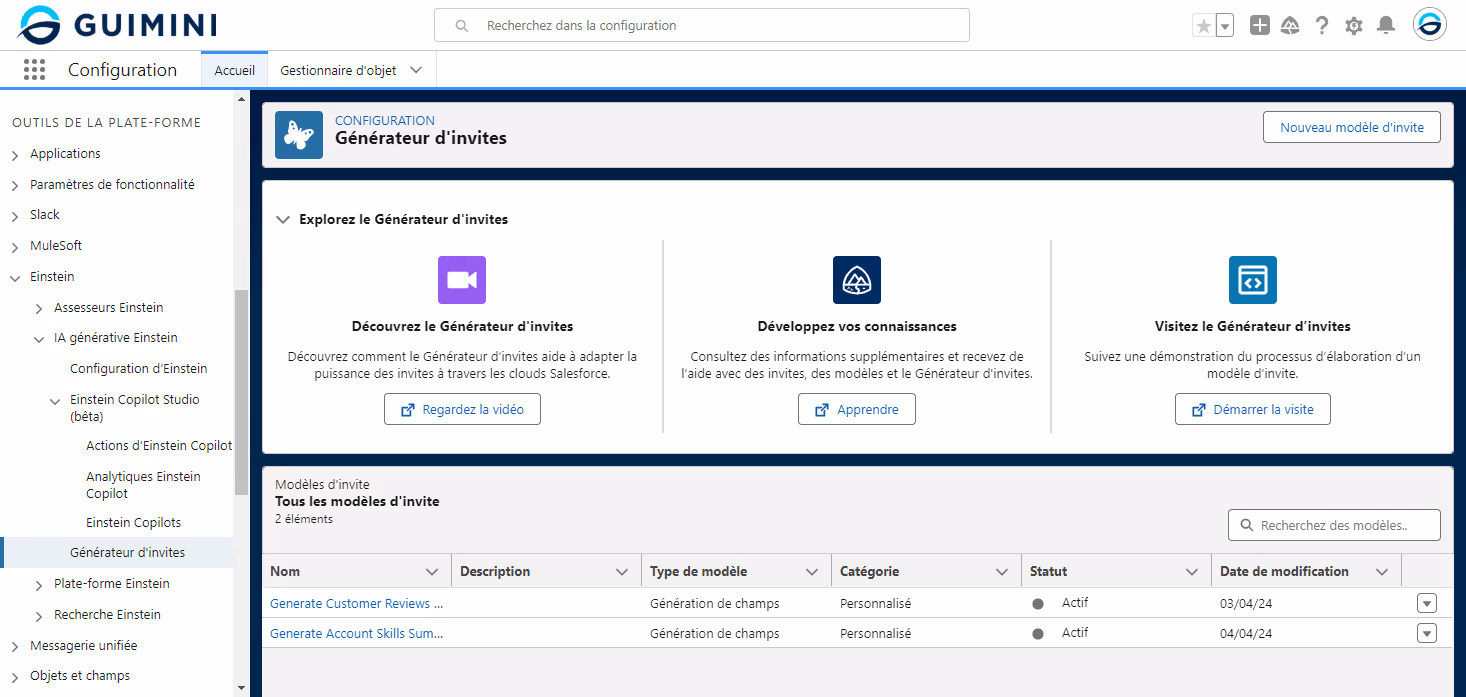Viewport: 1466px width, 697px height.
Task: Open row actions for Generate Account Skills
Action: tap(1427, 633)
